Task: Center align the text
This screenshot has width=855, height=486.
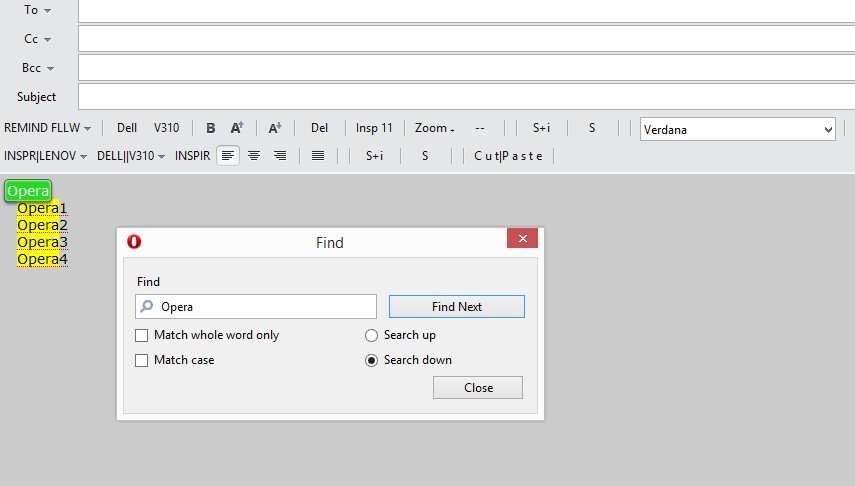Action: [254, 156]
